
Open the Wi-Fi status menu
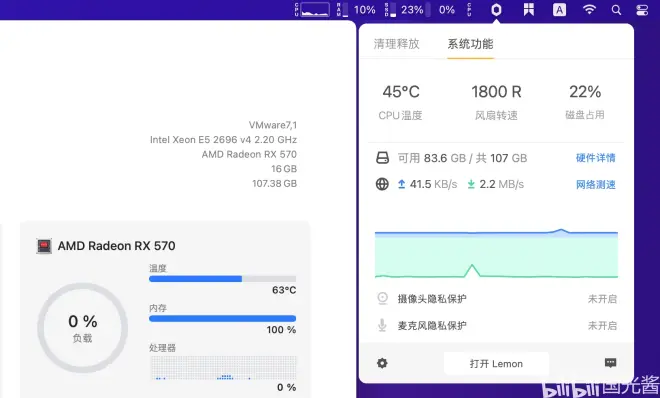pos(589,10)
